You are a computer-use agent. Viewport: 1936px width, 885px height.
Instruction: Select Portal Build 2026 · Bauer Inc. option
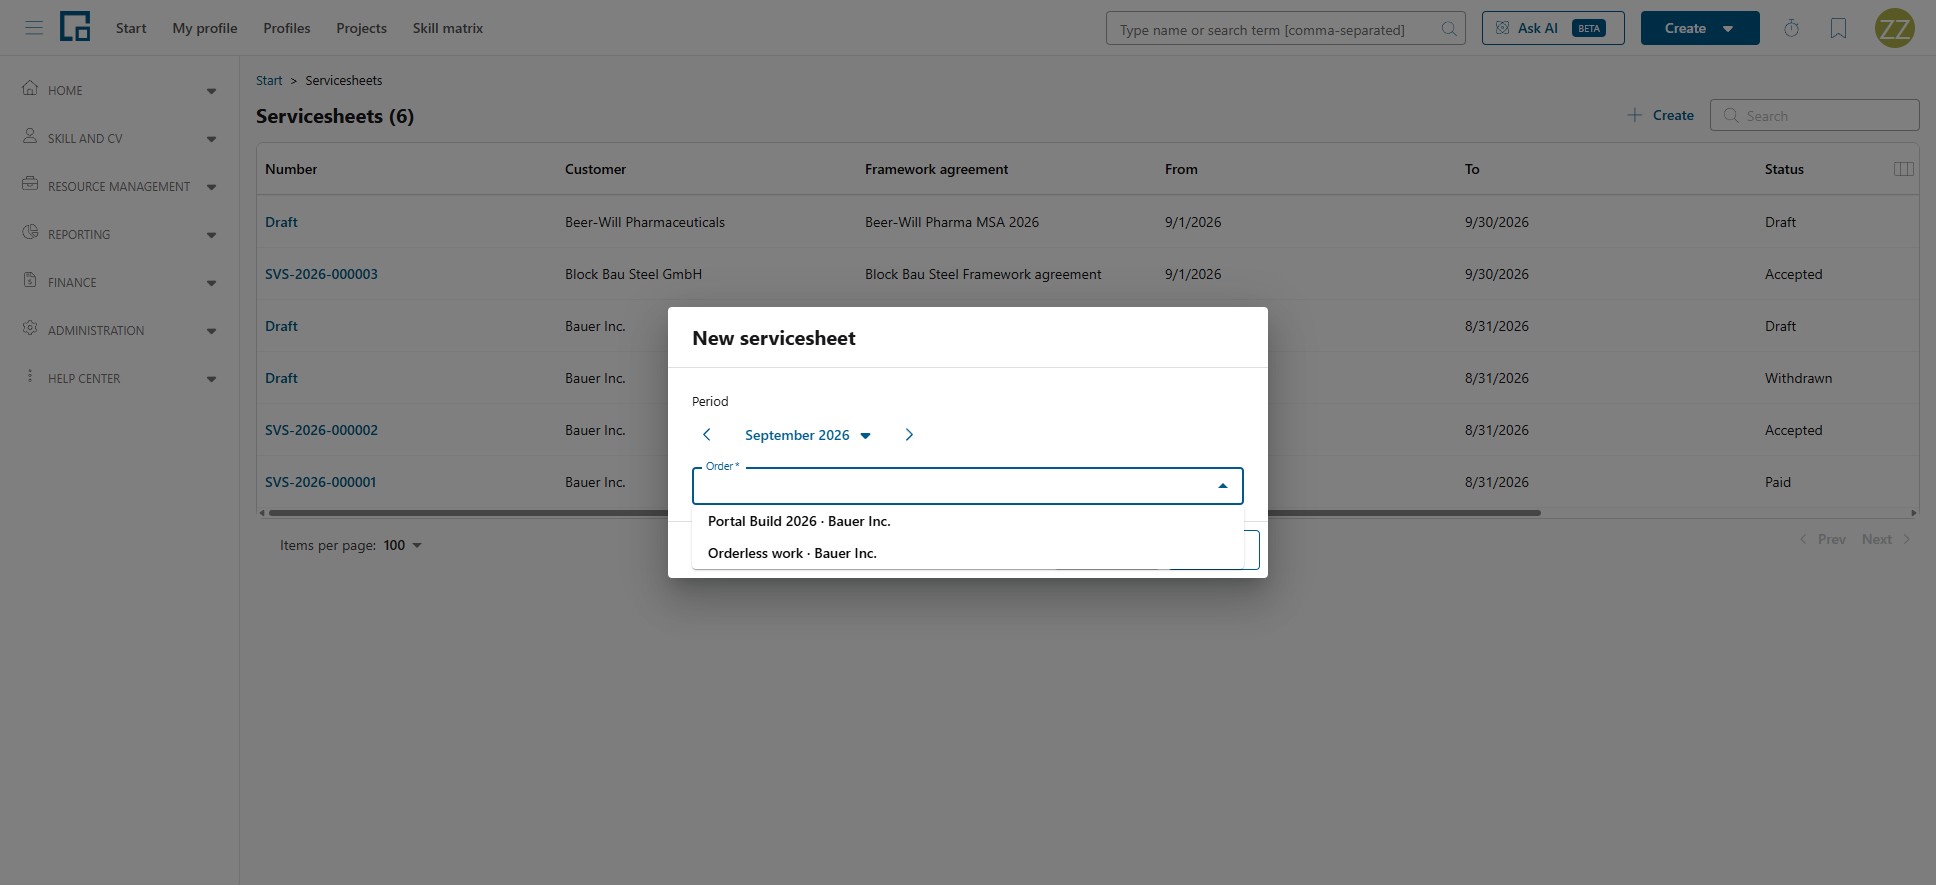pos(967,521)
